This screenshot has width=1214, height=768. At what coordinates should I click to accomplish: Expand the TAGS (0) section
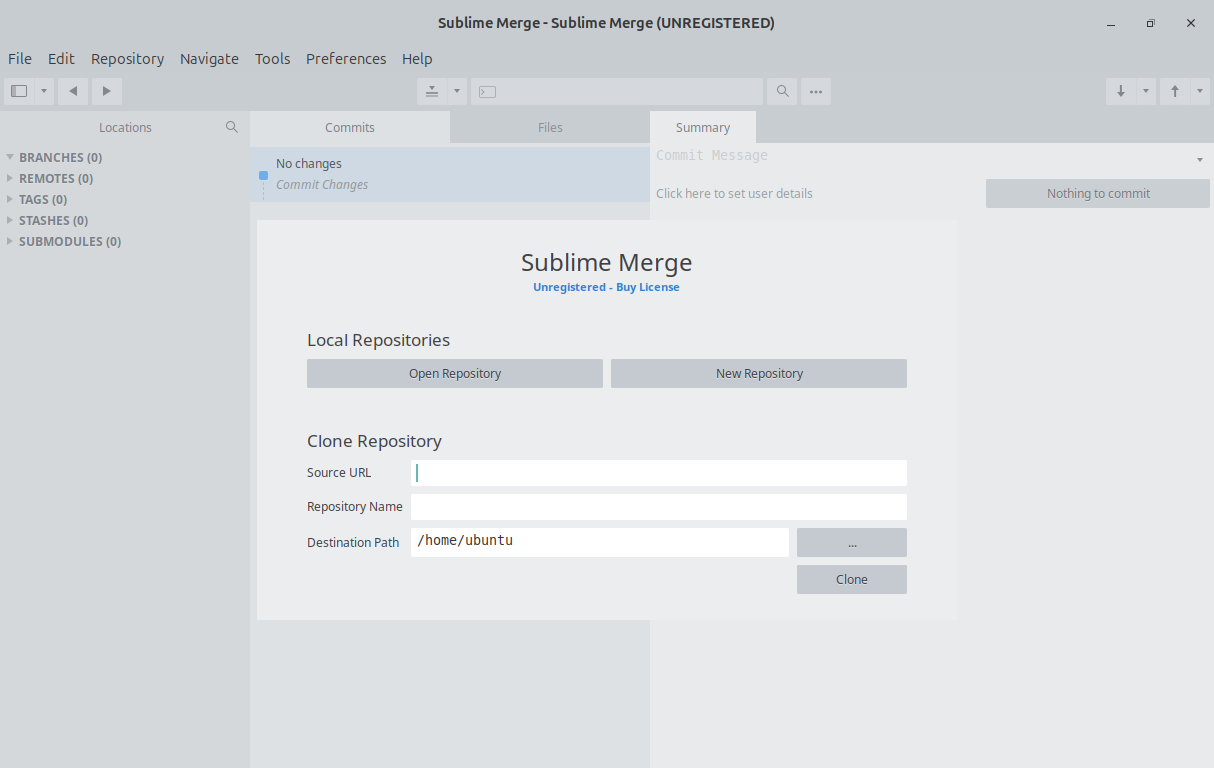tap(10, 199)
